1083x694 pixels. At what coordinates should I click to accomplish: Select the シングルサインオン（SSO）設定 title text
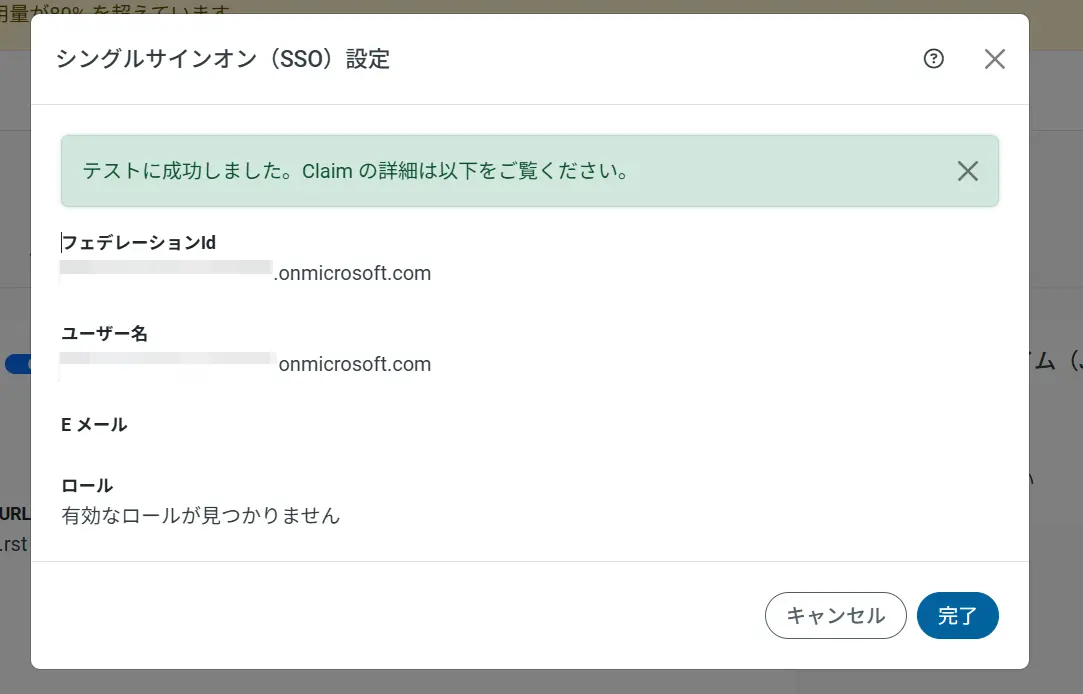point(222,59)
